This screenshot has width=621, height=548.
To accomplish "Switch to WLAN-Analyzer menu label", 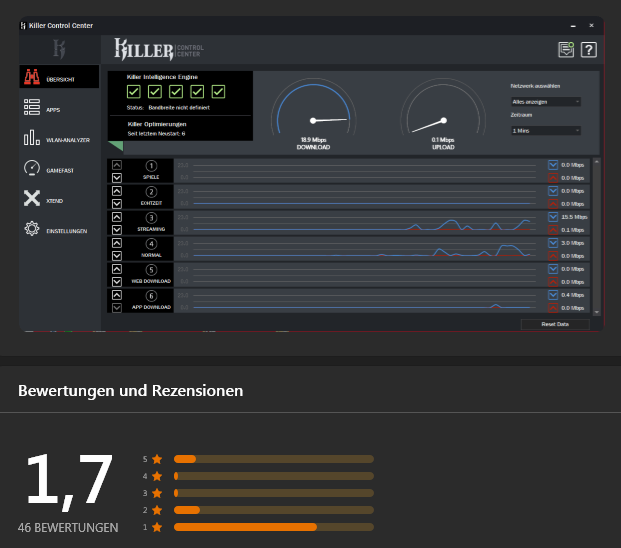I will [x=68, y=140].
